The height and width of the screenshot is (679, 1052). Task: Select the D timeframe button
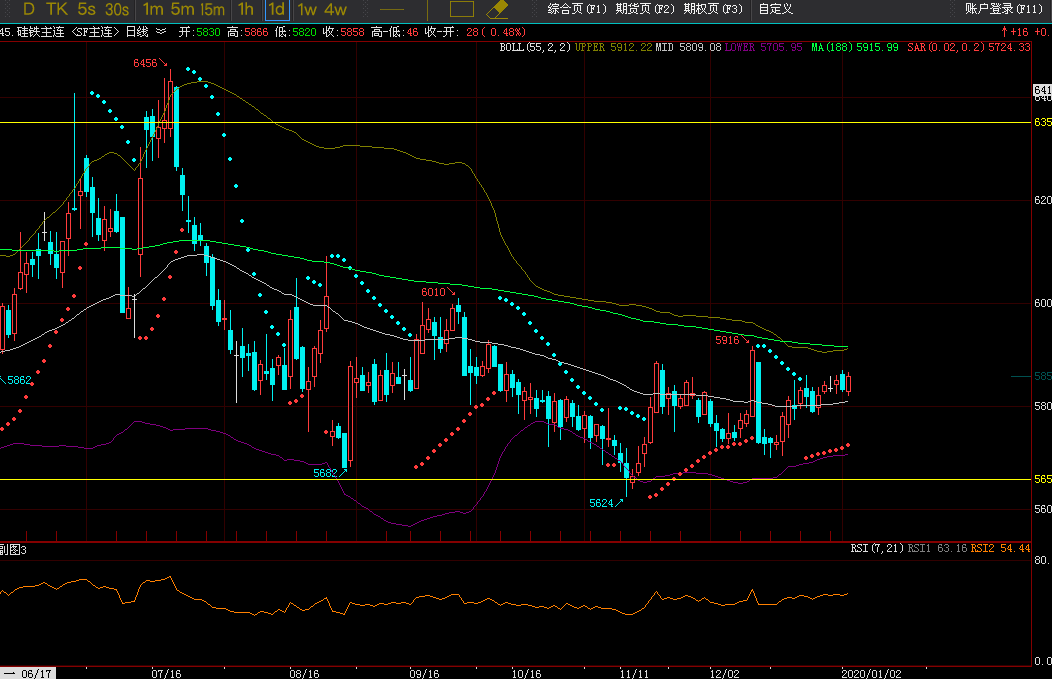click(x=29, y=9)
